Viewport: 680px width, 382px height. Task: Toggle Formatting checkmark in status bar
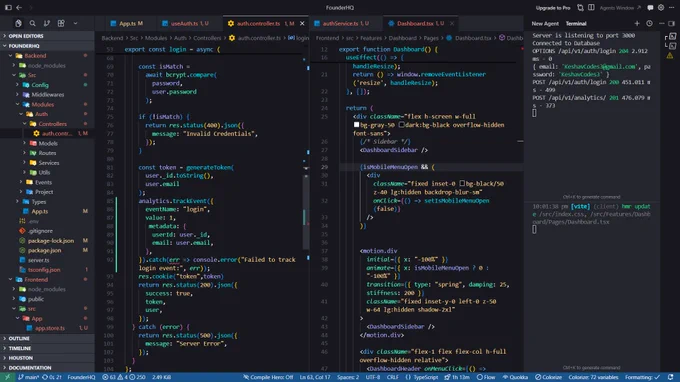642,377
